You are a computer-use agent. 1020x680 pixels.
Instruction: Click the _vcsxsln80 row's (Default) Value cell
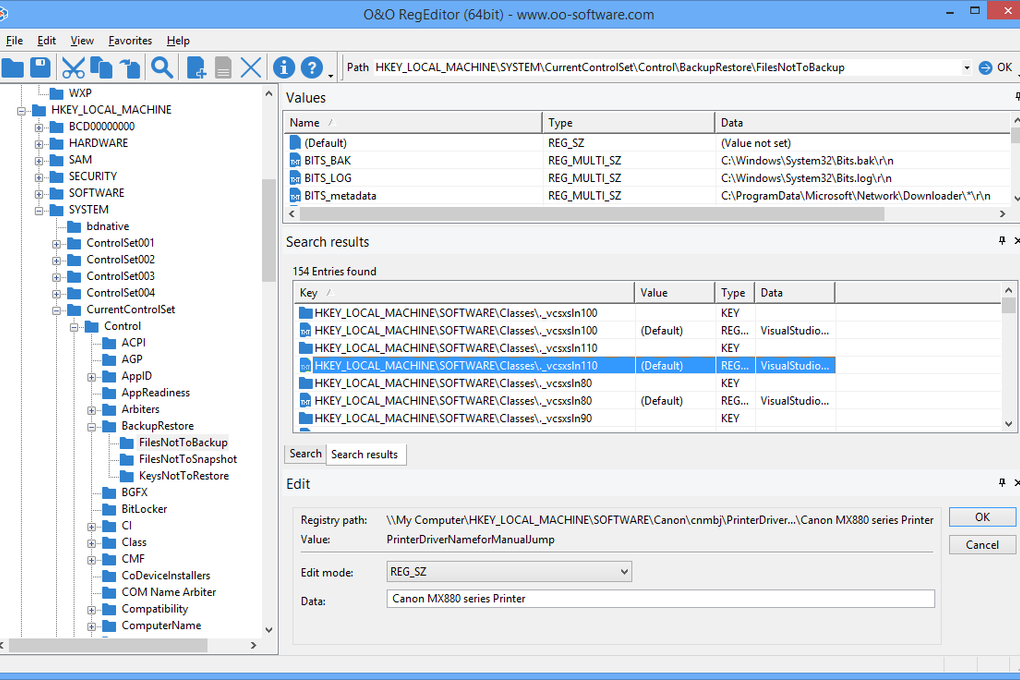pos(675,401)
